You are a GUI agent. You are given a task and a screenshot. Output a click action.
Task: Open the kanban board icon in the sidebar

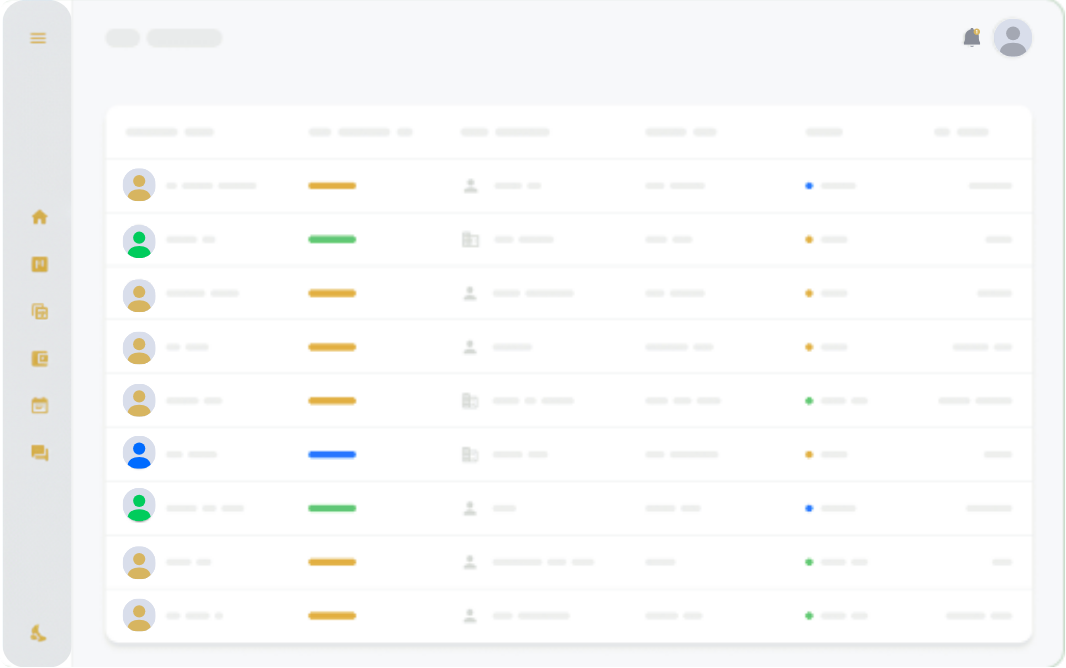[39, 264]
